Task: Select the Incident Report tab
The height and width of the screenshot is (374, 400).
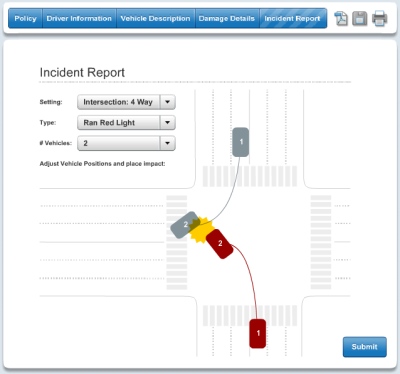Action: pyautogui.click(x=292, y=18)
